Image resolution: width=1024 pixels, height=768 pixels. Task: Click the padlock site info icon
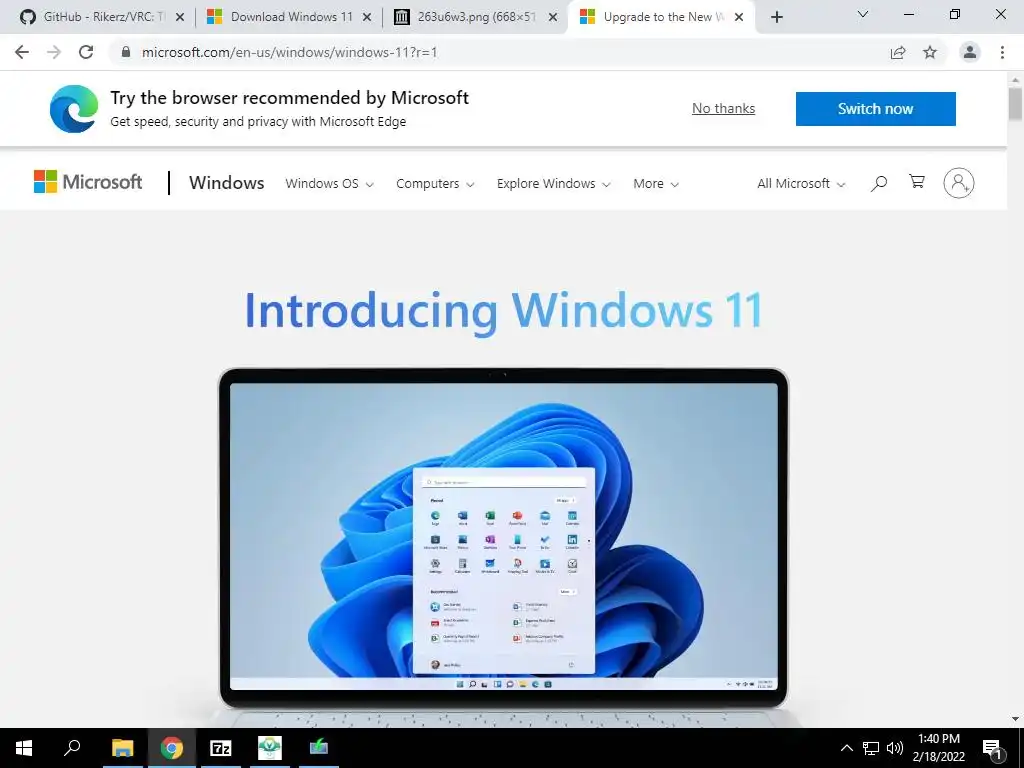pyautogui.click(x=126, y=52)
